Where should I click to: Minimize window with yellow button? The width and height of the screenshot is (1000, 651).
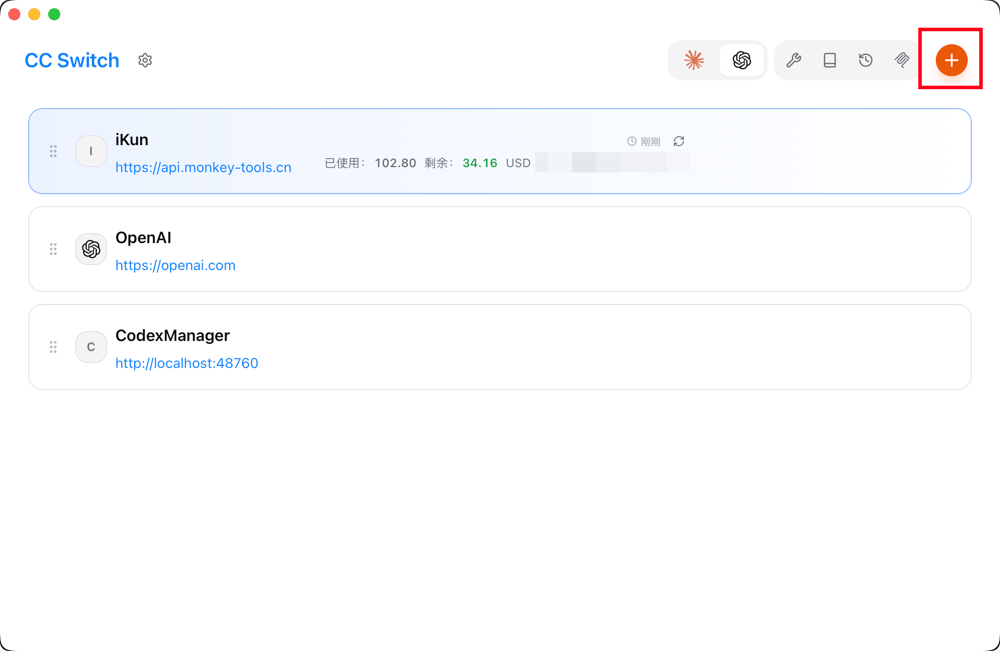tap(34, 14)
